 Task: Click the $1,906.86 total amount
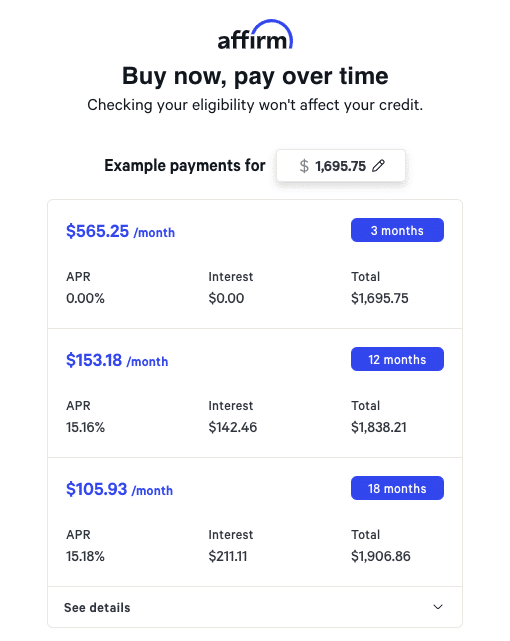[x=381, y=556]
